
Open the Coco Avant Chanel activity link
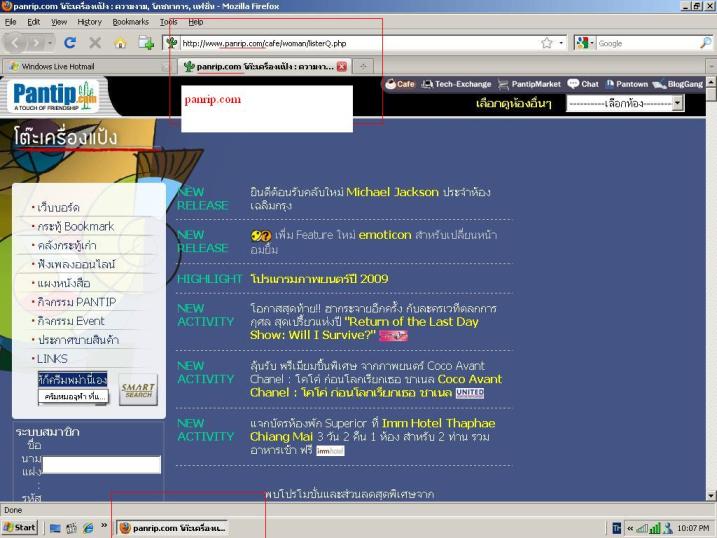pyautogui.click(x=376, y=386)
